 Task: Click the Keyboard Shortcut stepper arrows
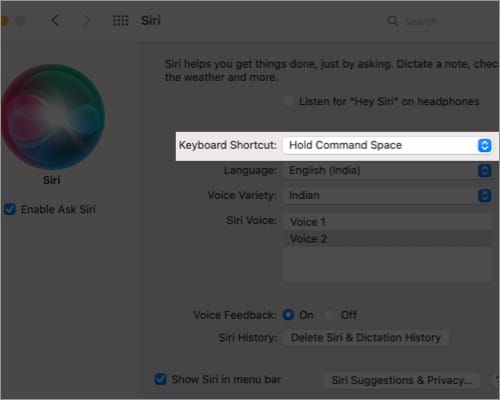(484, 145)
